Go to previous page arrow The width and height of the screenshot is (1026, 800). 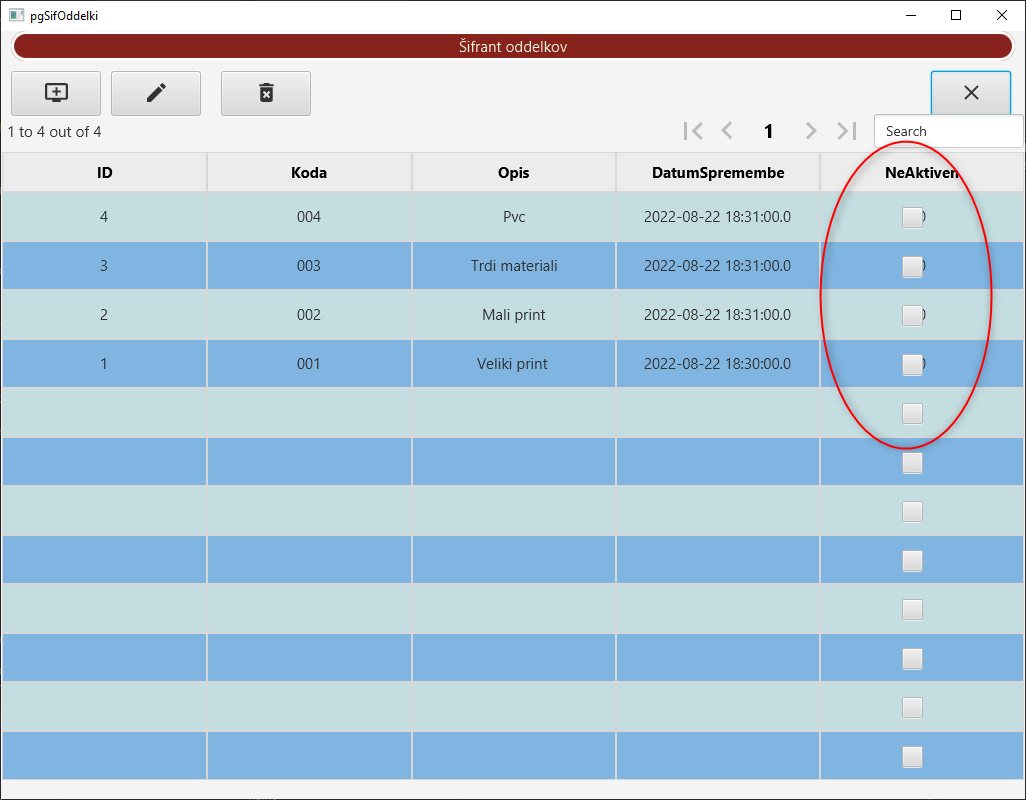point(727,131)
